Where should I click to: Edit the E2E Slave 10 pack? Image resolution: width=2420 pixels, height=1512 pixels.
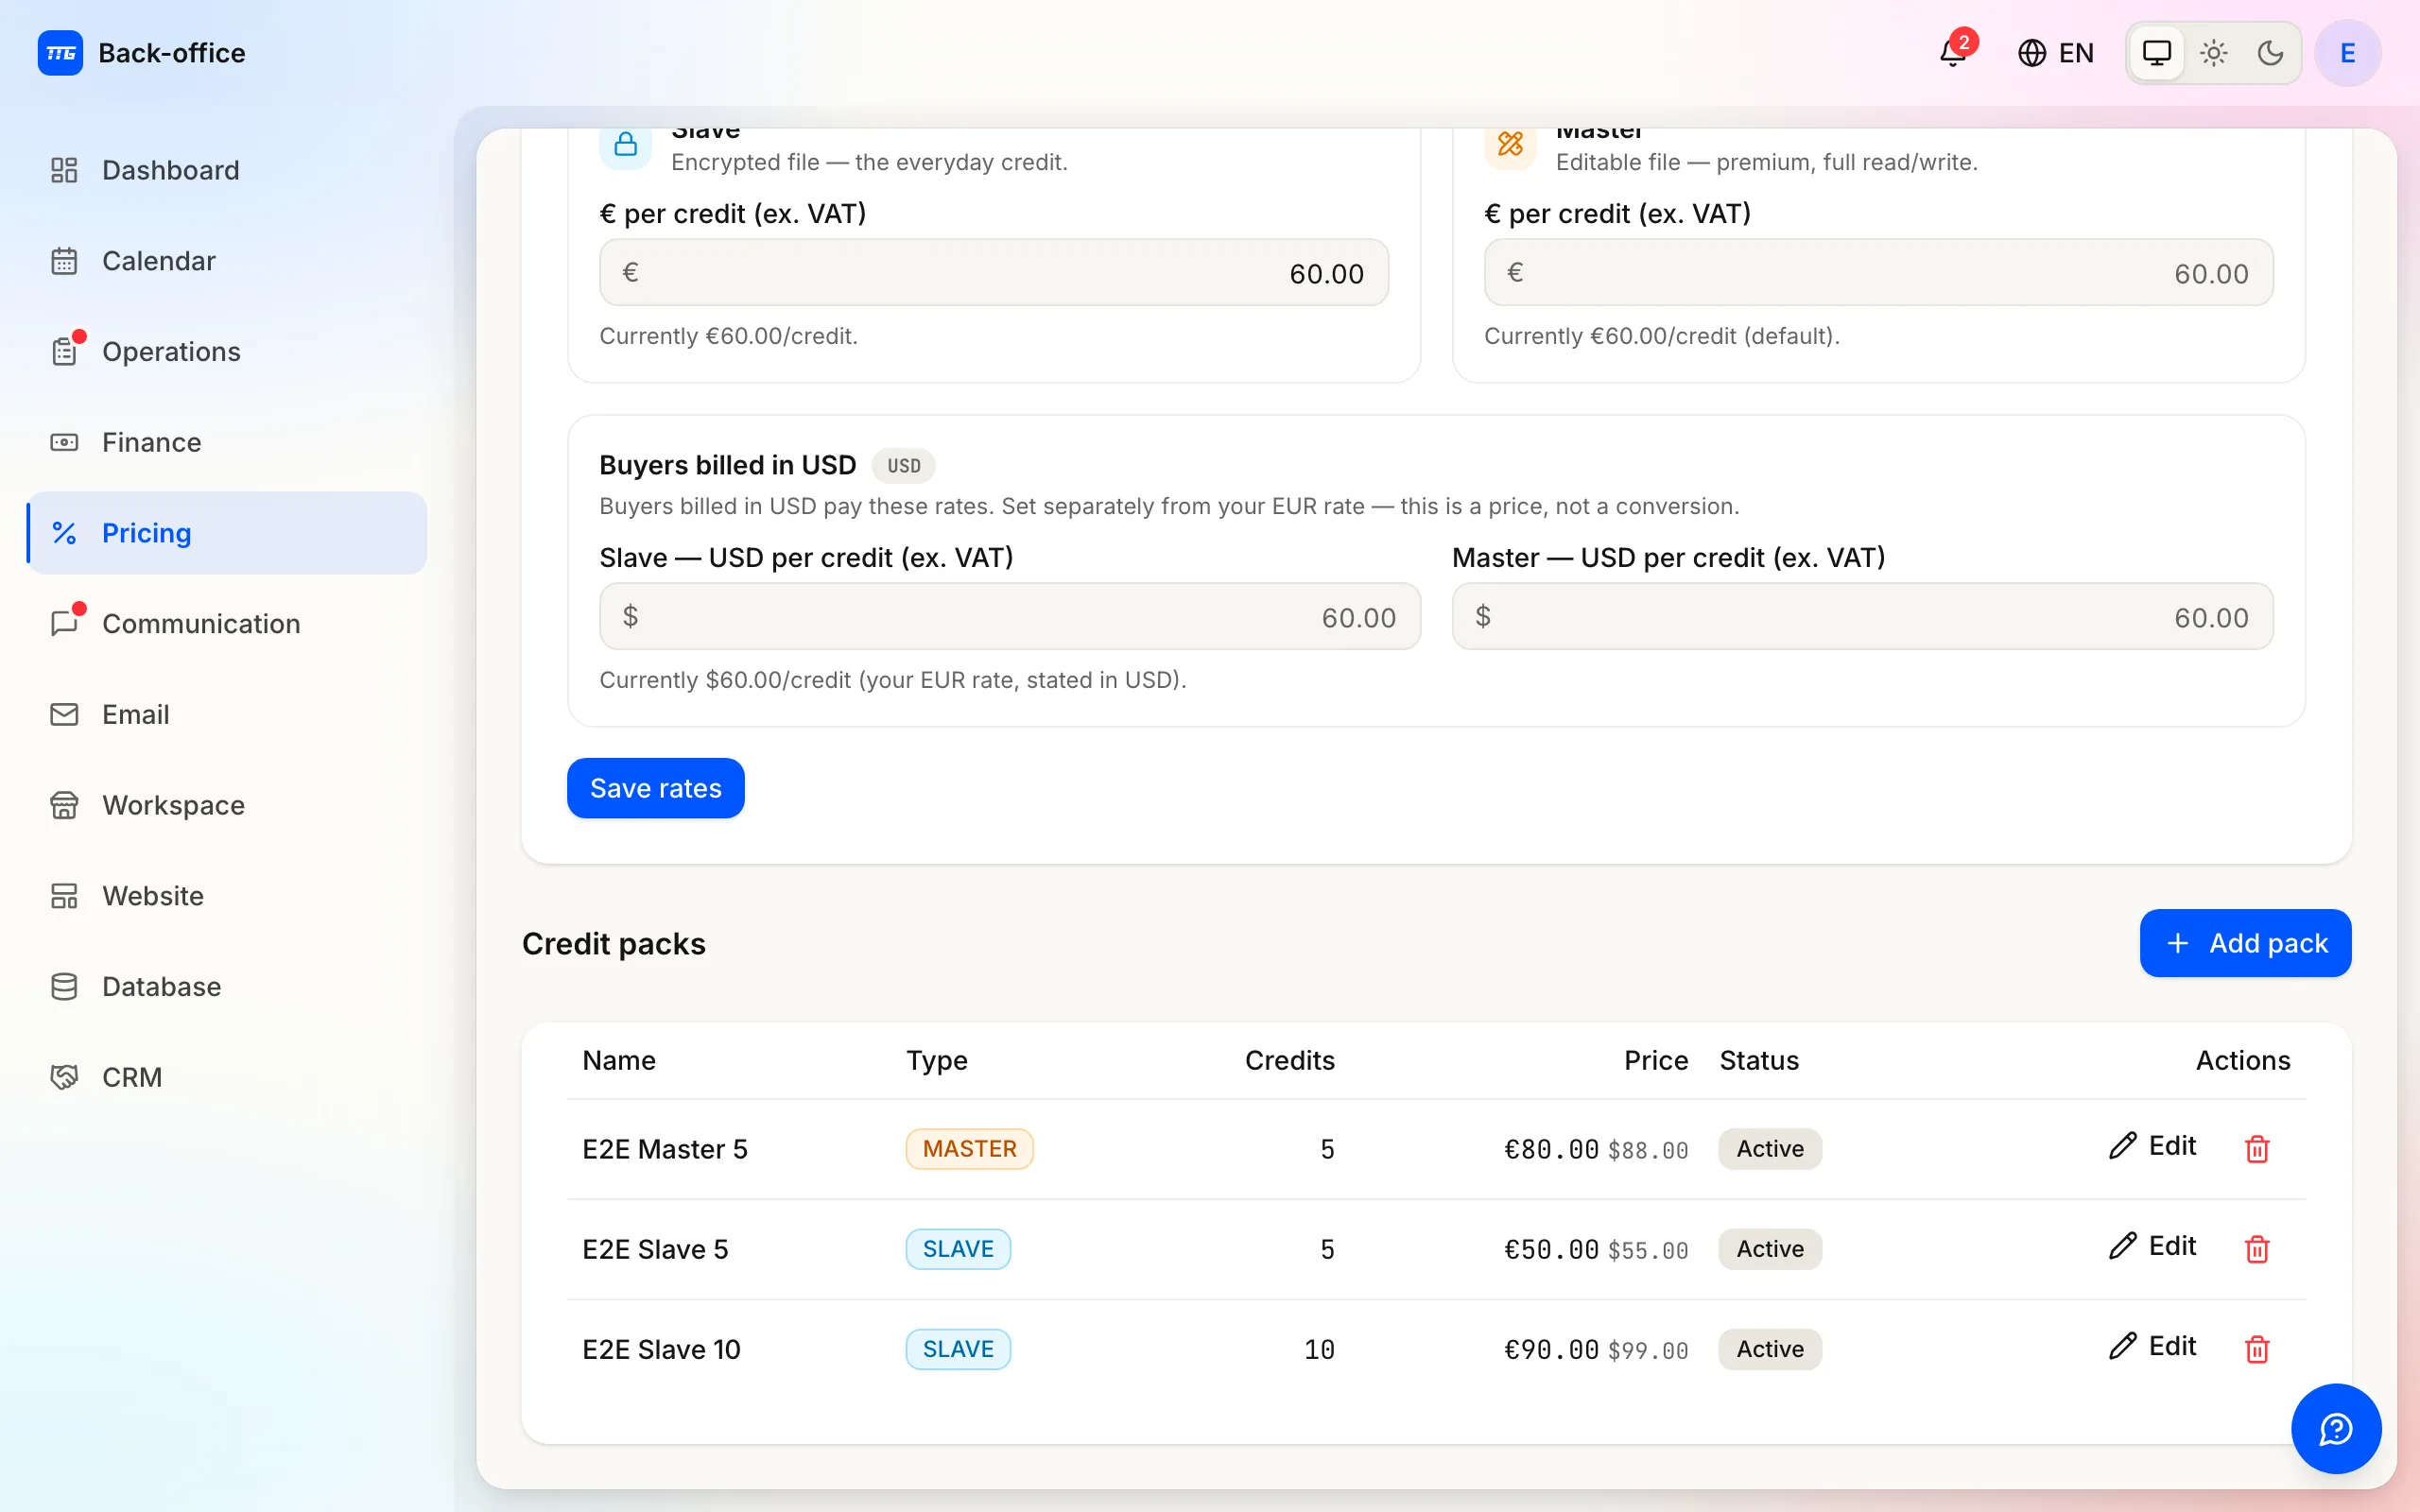2152,1346
